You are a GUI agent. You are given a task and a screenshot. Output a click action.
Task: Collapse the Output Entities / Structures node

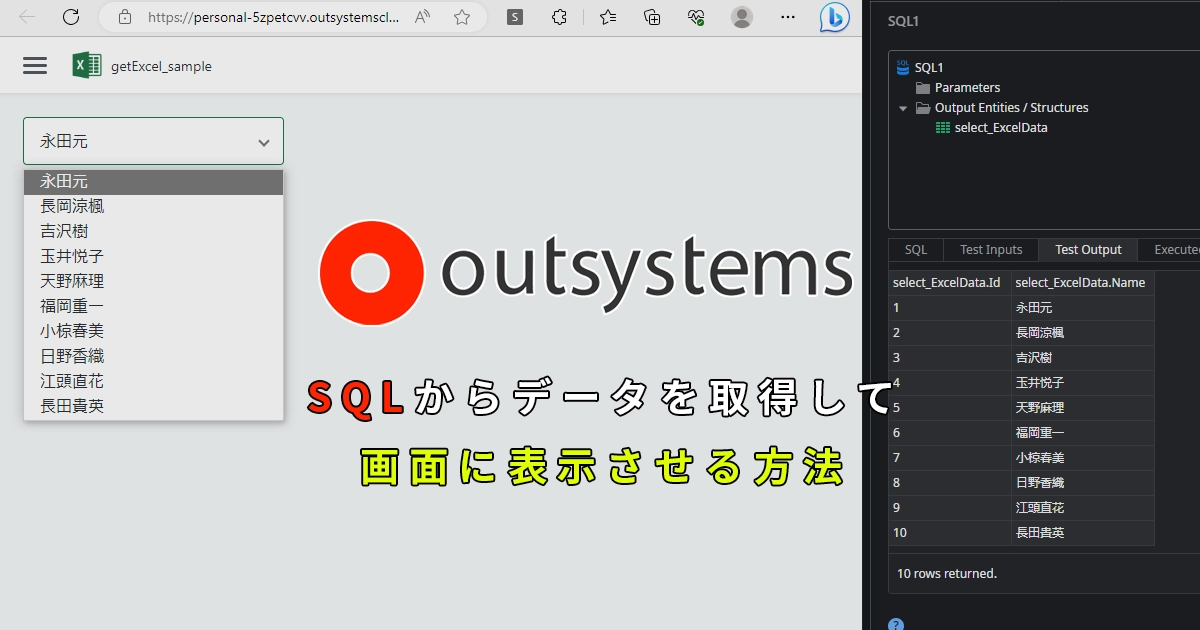pyautogui.click(x=903, y=108)
